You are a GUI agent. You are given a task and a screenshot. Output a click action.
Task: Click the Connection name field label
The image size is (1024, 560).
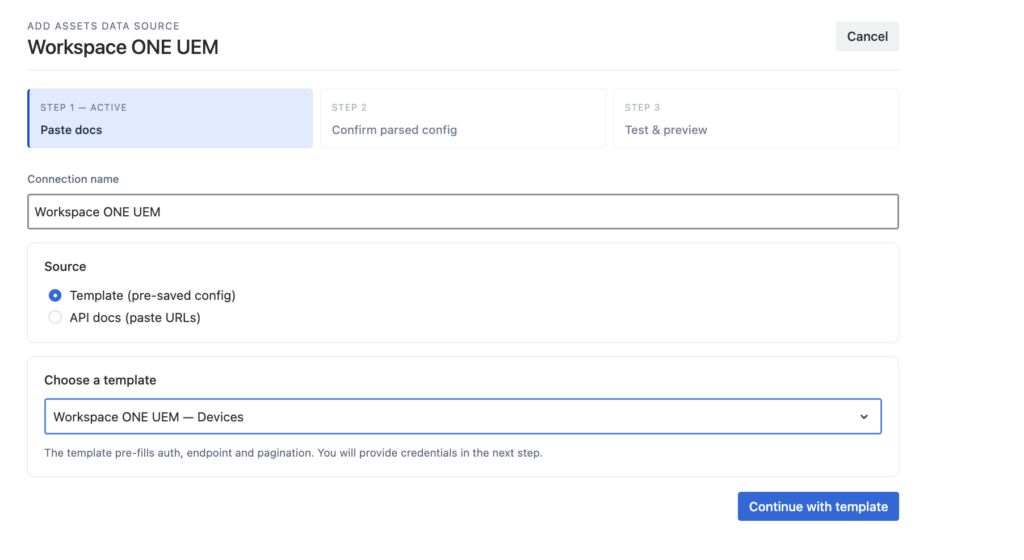(x=73, y=179)
